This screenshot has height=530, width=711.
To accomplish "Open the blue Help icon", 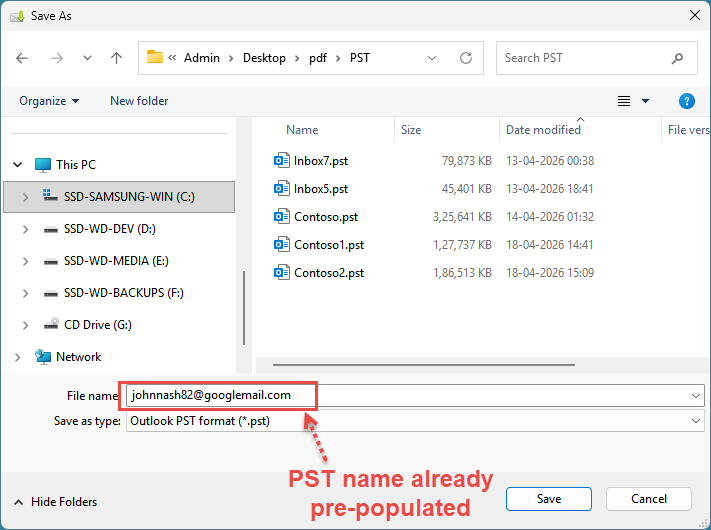I will point(687,101).
